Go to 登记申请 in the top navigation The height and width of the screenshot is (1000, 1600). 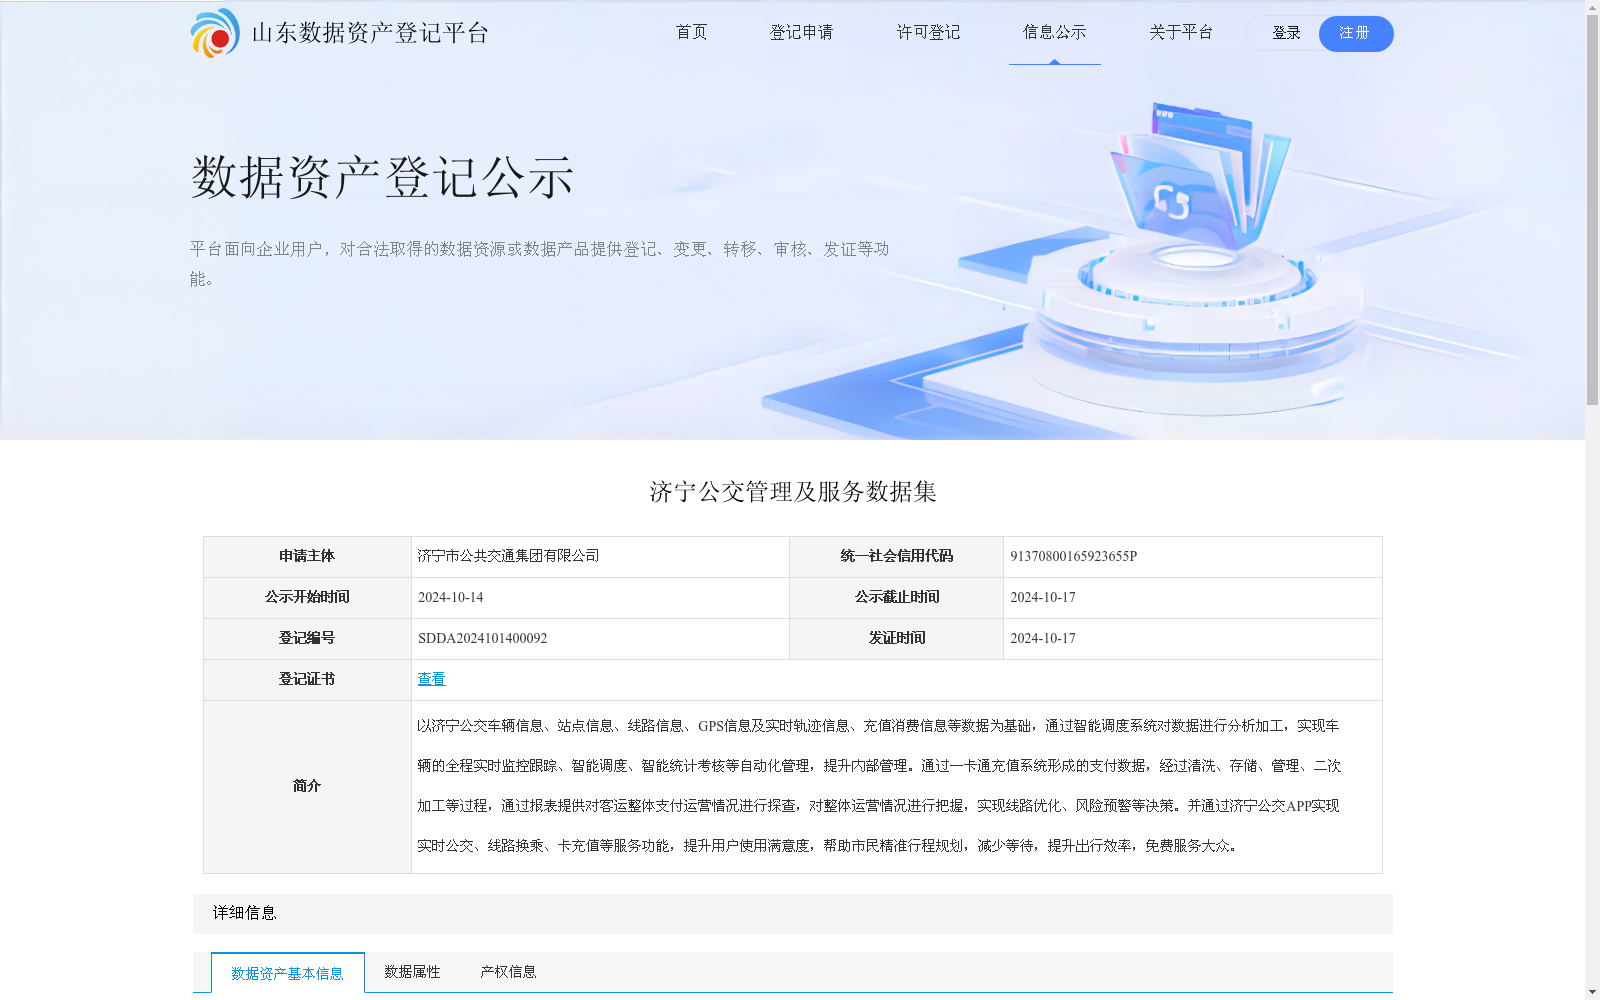pos(801,33)
